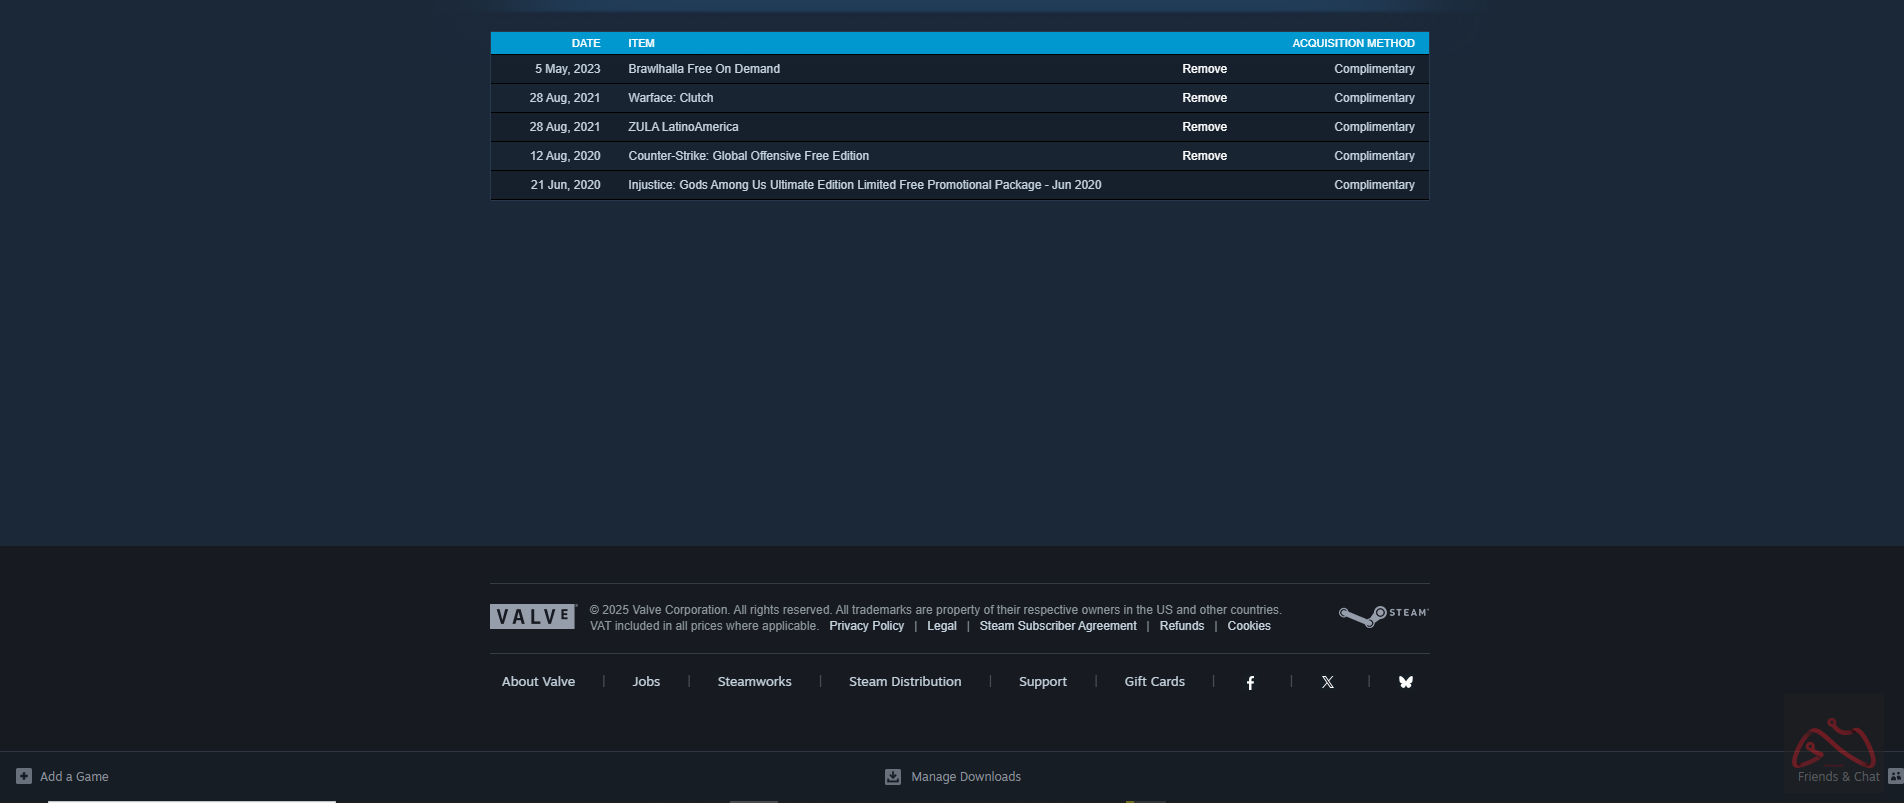This screenshot has height=803, width=1904.
Task: Go to Gift Cards page
Action: 1154,682
